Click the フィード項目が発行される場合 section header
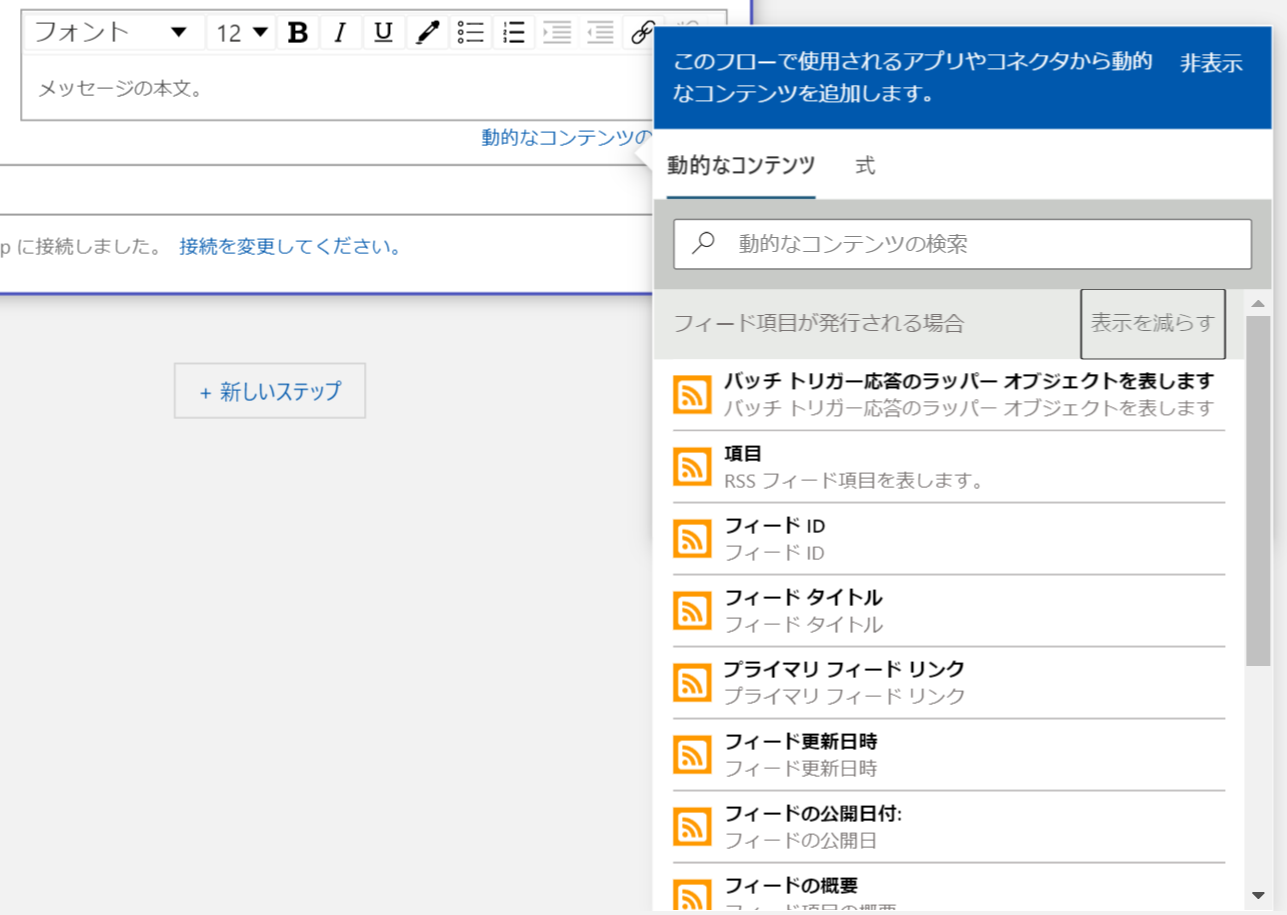This screenshot has width=1287, height=915. (819, 324)
